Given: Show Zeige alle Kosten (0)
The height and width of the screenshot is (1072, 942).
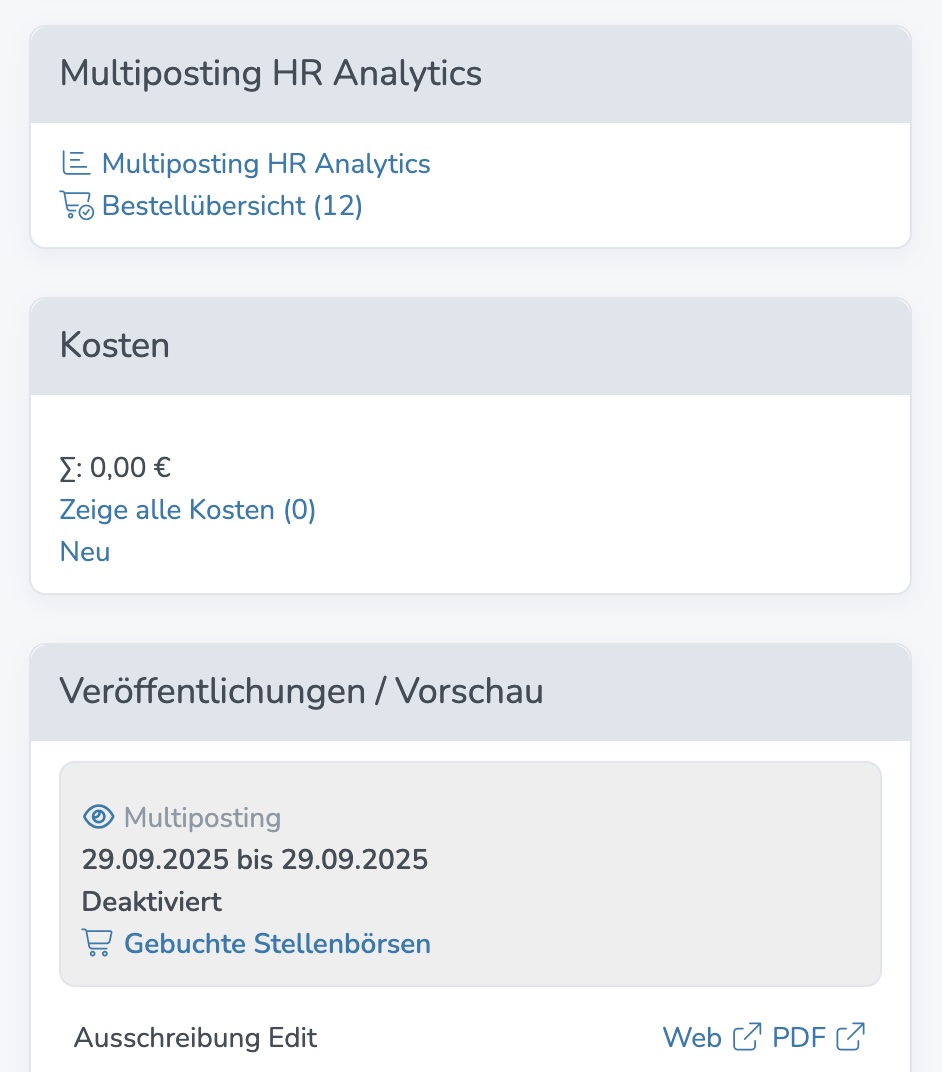Looking at the screenshot, I should 187,510.
